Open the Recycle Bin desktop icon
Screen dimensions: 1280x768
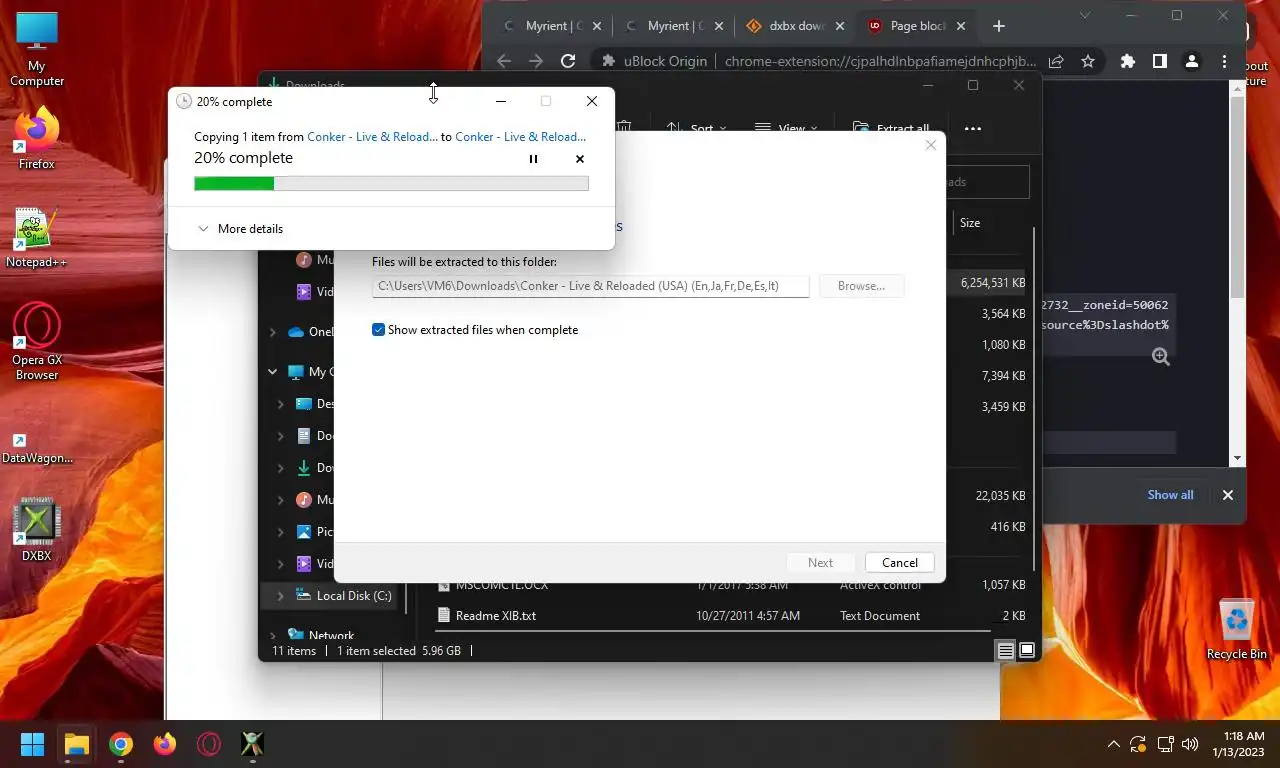click(1237, 629)
